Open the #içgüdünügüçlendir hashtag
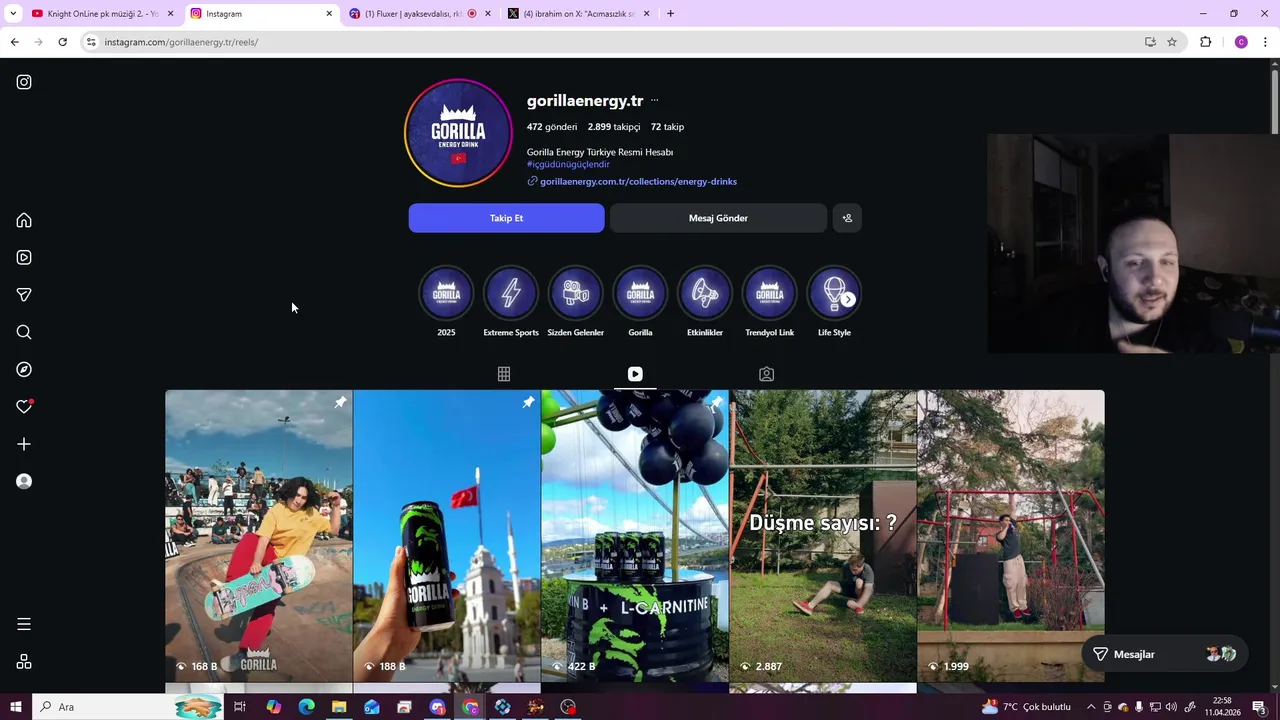 (568, 164)
